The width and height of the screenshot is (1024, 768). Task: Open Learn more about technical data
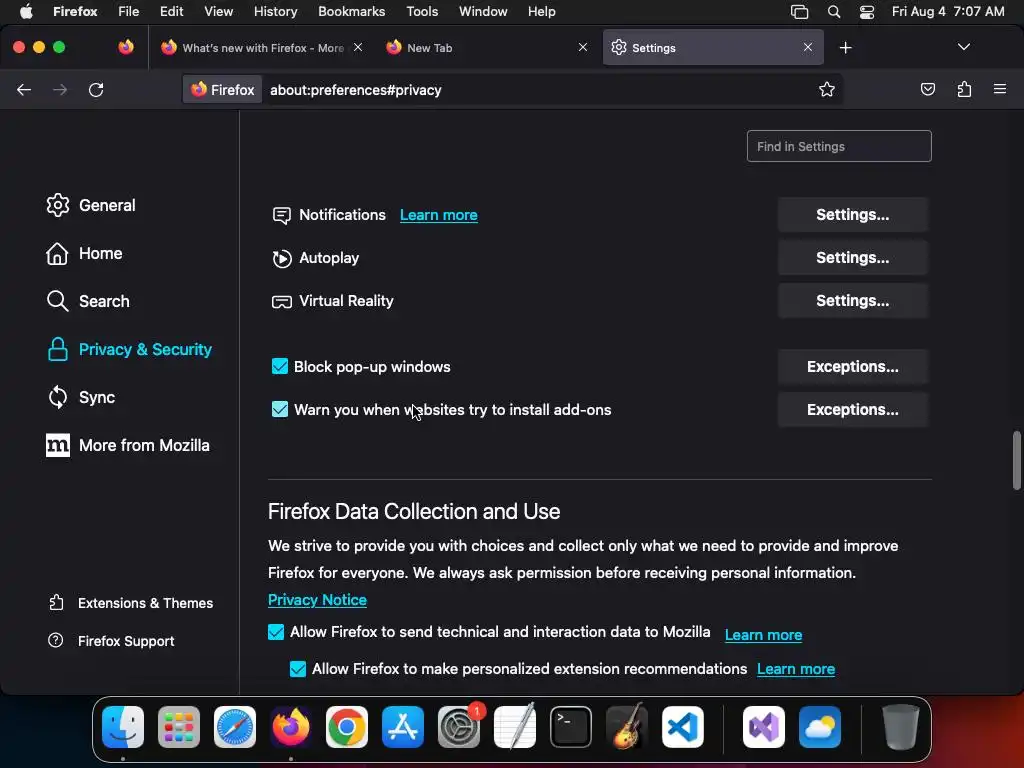(763, 635)
